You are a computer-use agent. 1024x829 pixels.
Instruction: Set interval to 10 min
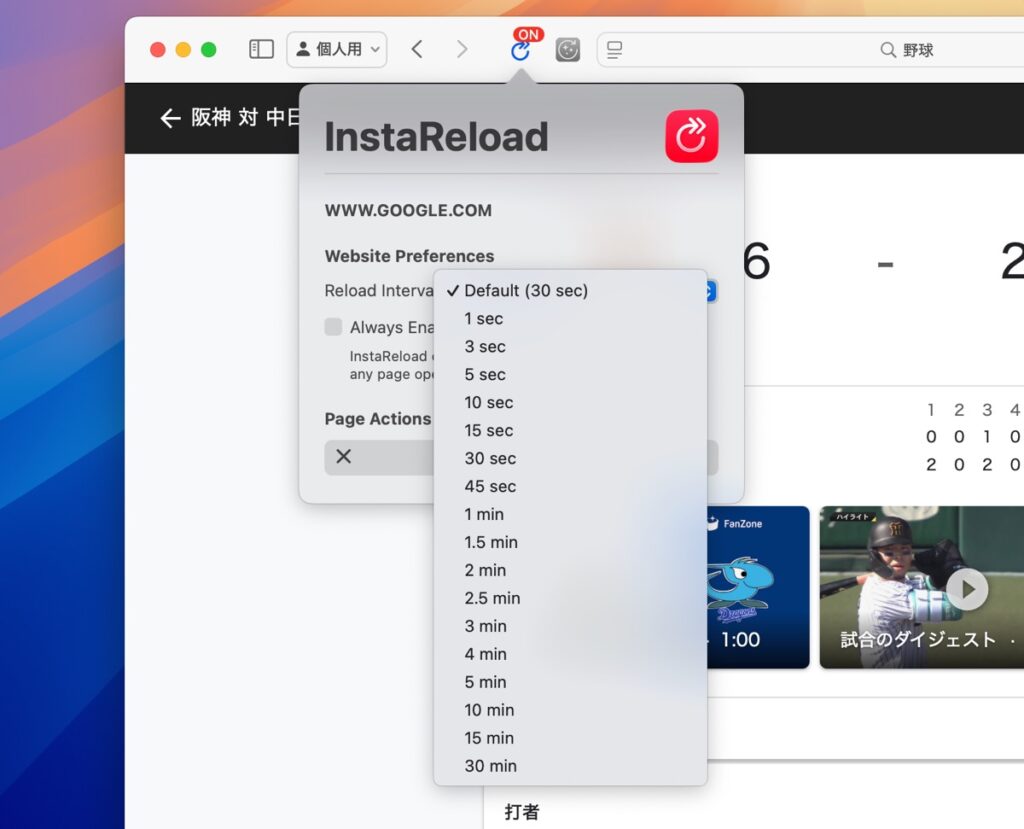click(570, 710)
